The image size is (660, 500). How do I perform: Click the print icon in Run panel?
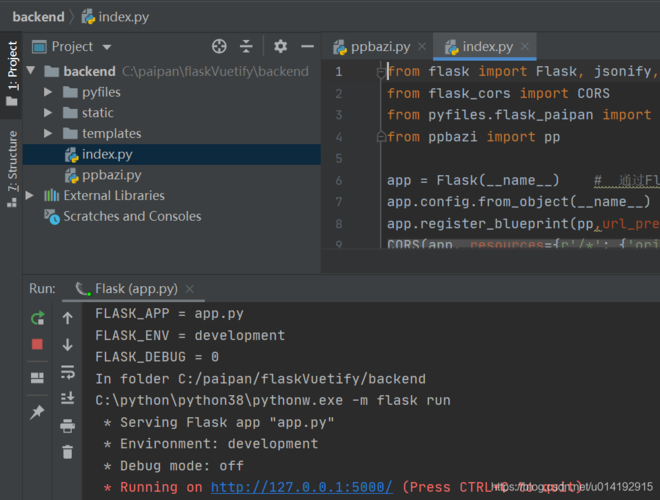pyautogui.click(x=67, y=426)
